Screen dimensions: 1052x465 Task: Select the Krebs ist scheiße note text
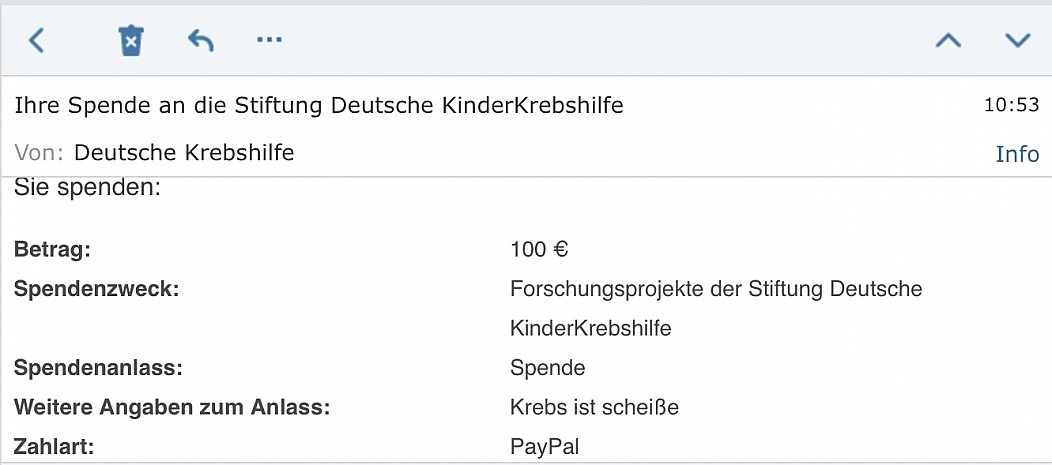(x=594, y=407)
